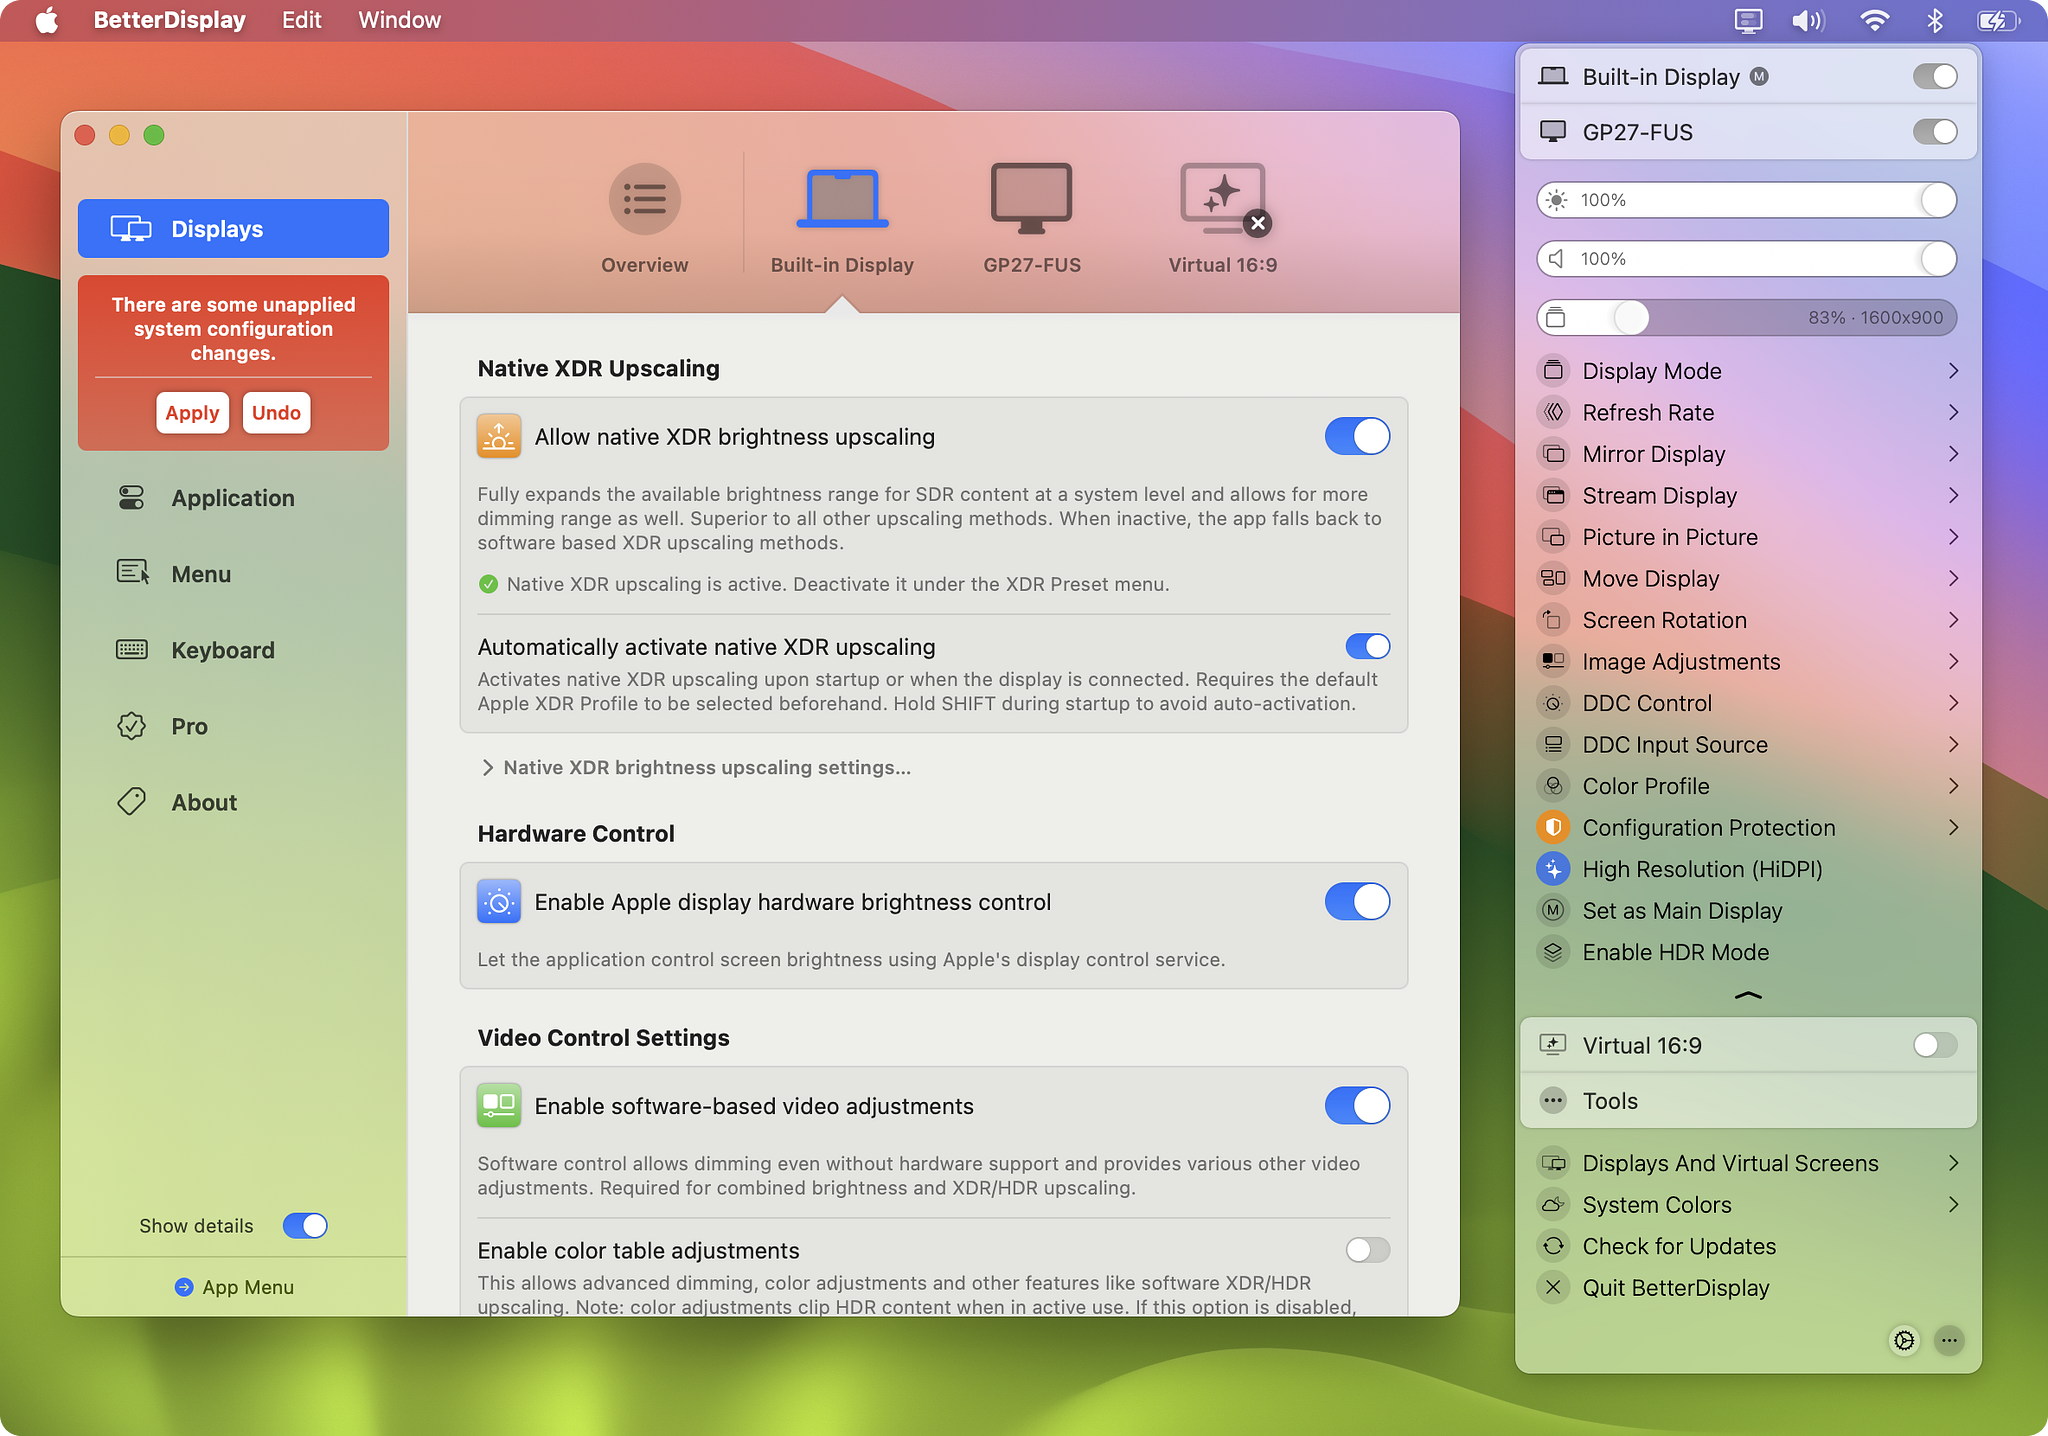Turn on Virtual 16:9 switch
The width and height of the screenshot is (2048, 1436).
tap(1935, 1045)
